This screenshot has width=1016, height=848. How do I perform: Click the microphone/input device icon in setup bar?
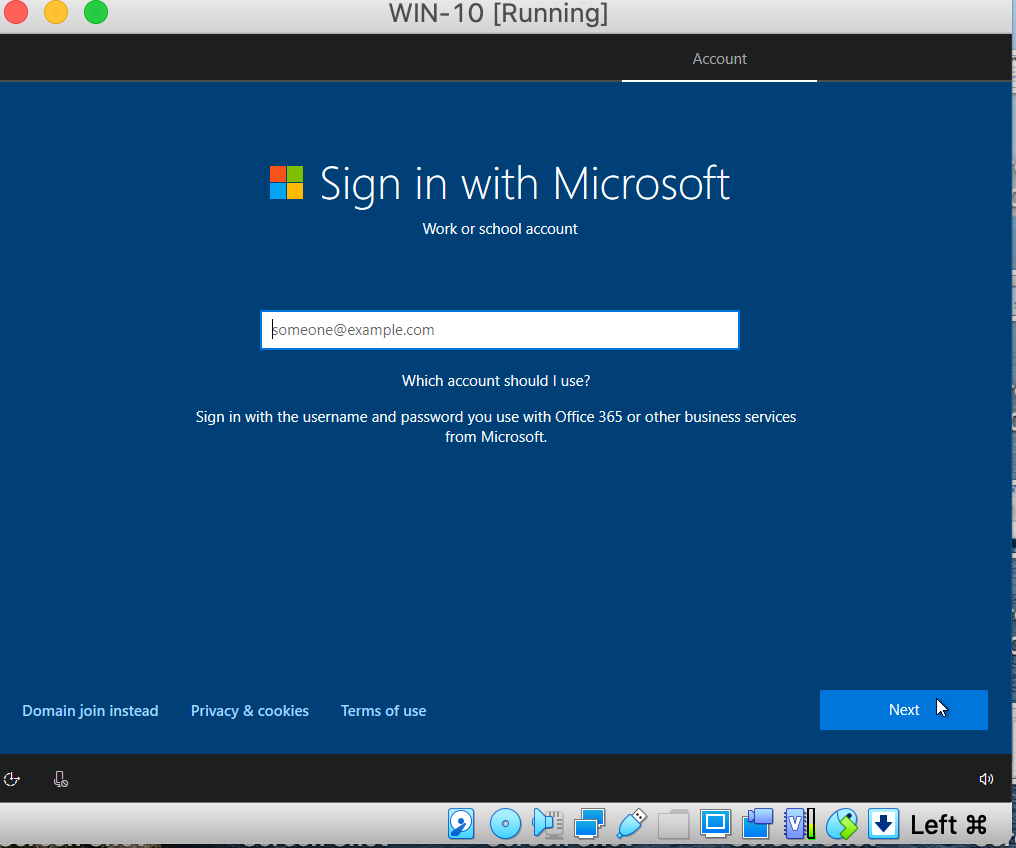pos(60,779)
